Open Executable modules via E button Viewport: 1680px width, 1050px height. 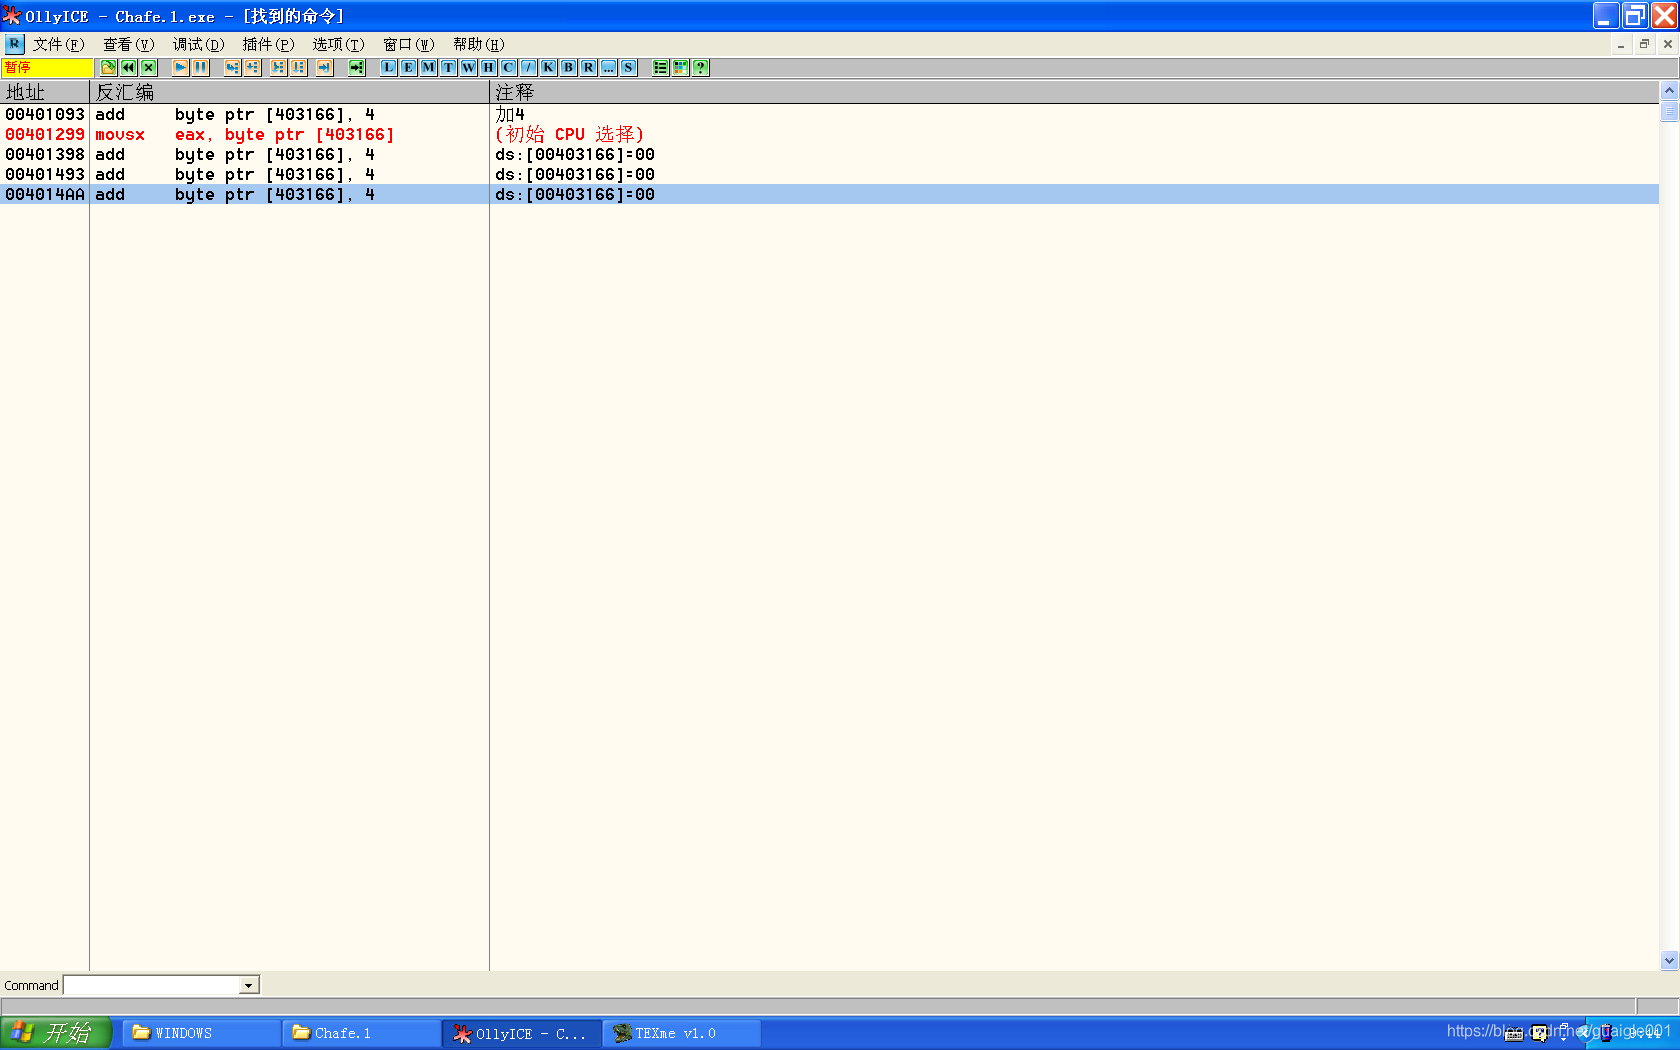pos(409,67)
